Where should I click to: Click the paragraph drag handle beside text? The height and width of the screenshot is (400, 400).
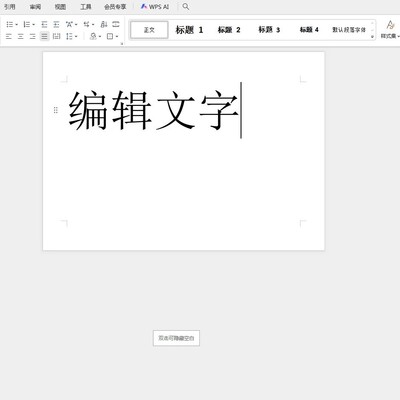point(56,110)
